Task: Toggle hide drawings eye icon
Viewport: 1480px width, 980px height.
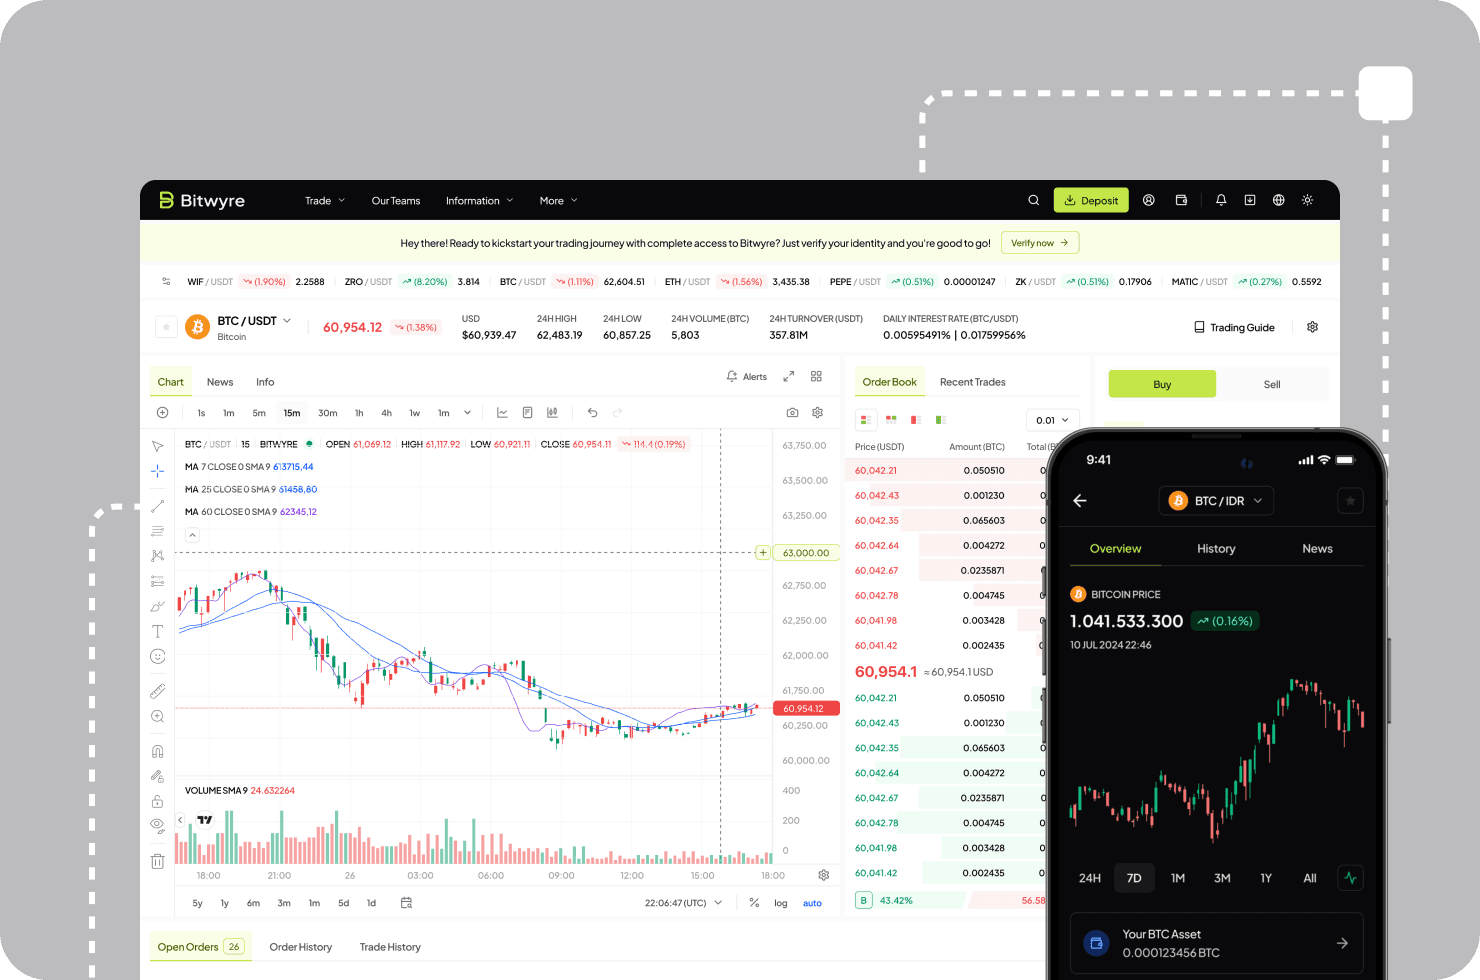Action: [157, 826]
